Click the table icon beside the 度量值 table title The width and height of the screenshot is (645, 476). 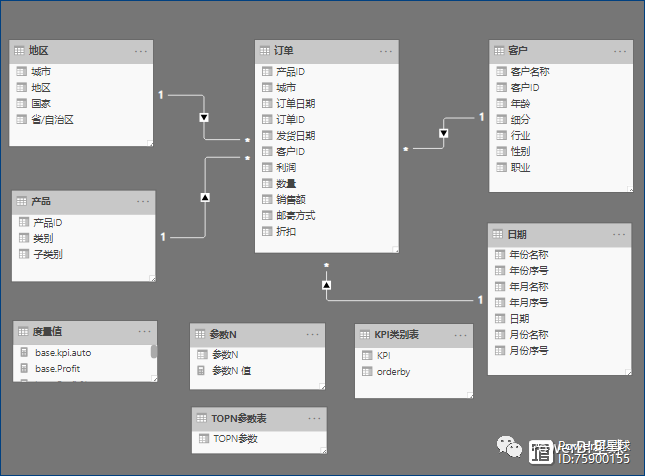(23, 331)
